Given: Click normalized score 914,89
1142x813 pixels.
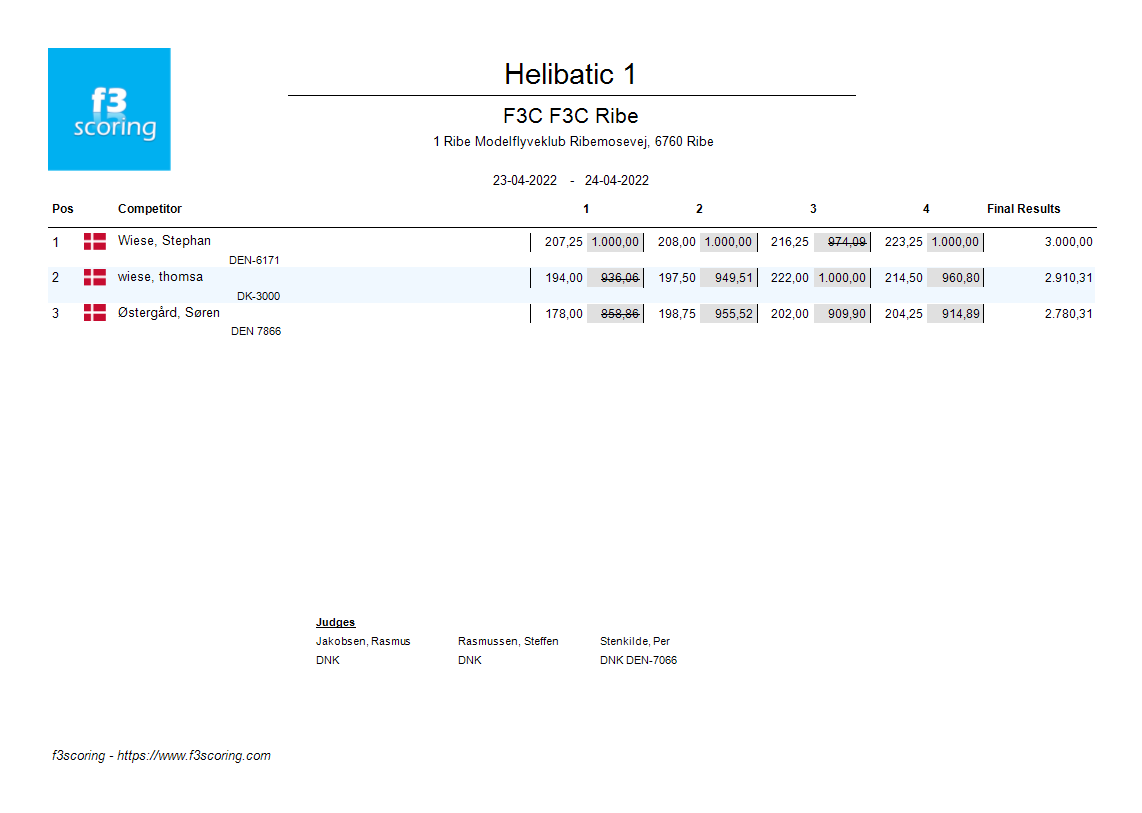Looking at the screenshot, I should (x=961, y=314).
